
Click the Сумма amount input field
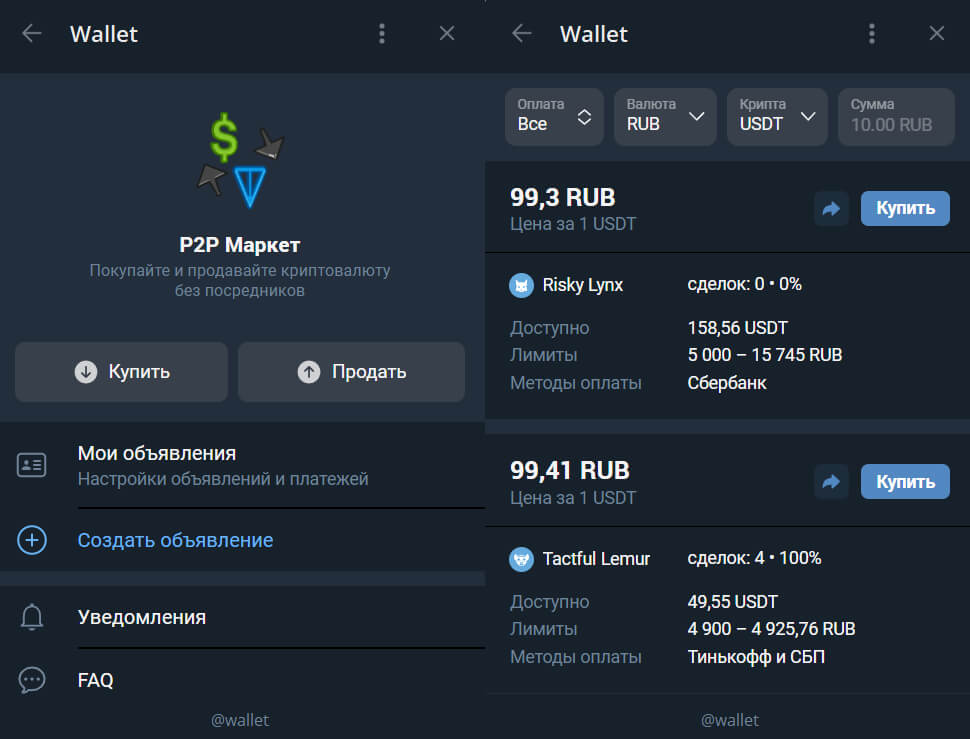(x=895, y=117)
